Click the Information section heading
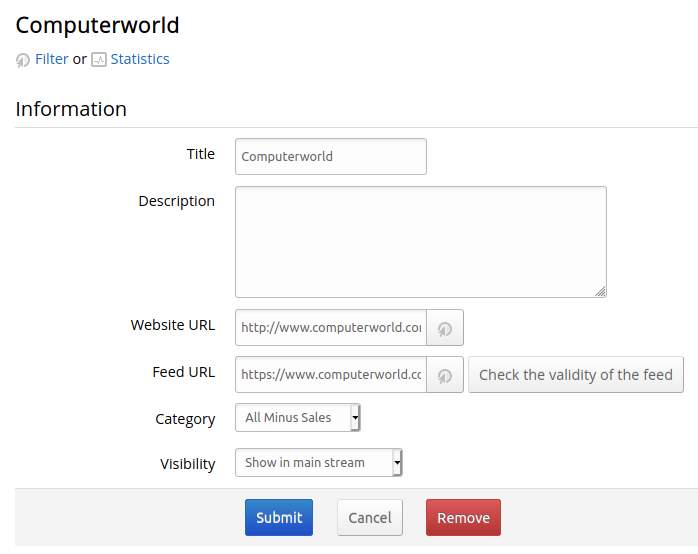The height and width of the screenshot is (554, 698). [71, 109]
